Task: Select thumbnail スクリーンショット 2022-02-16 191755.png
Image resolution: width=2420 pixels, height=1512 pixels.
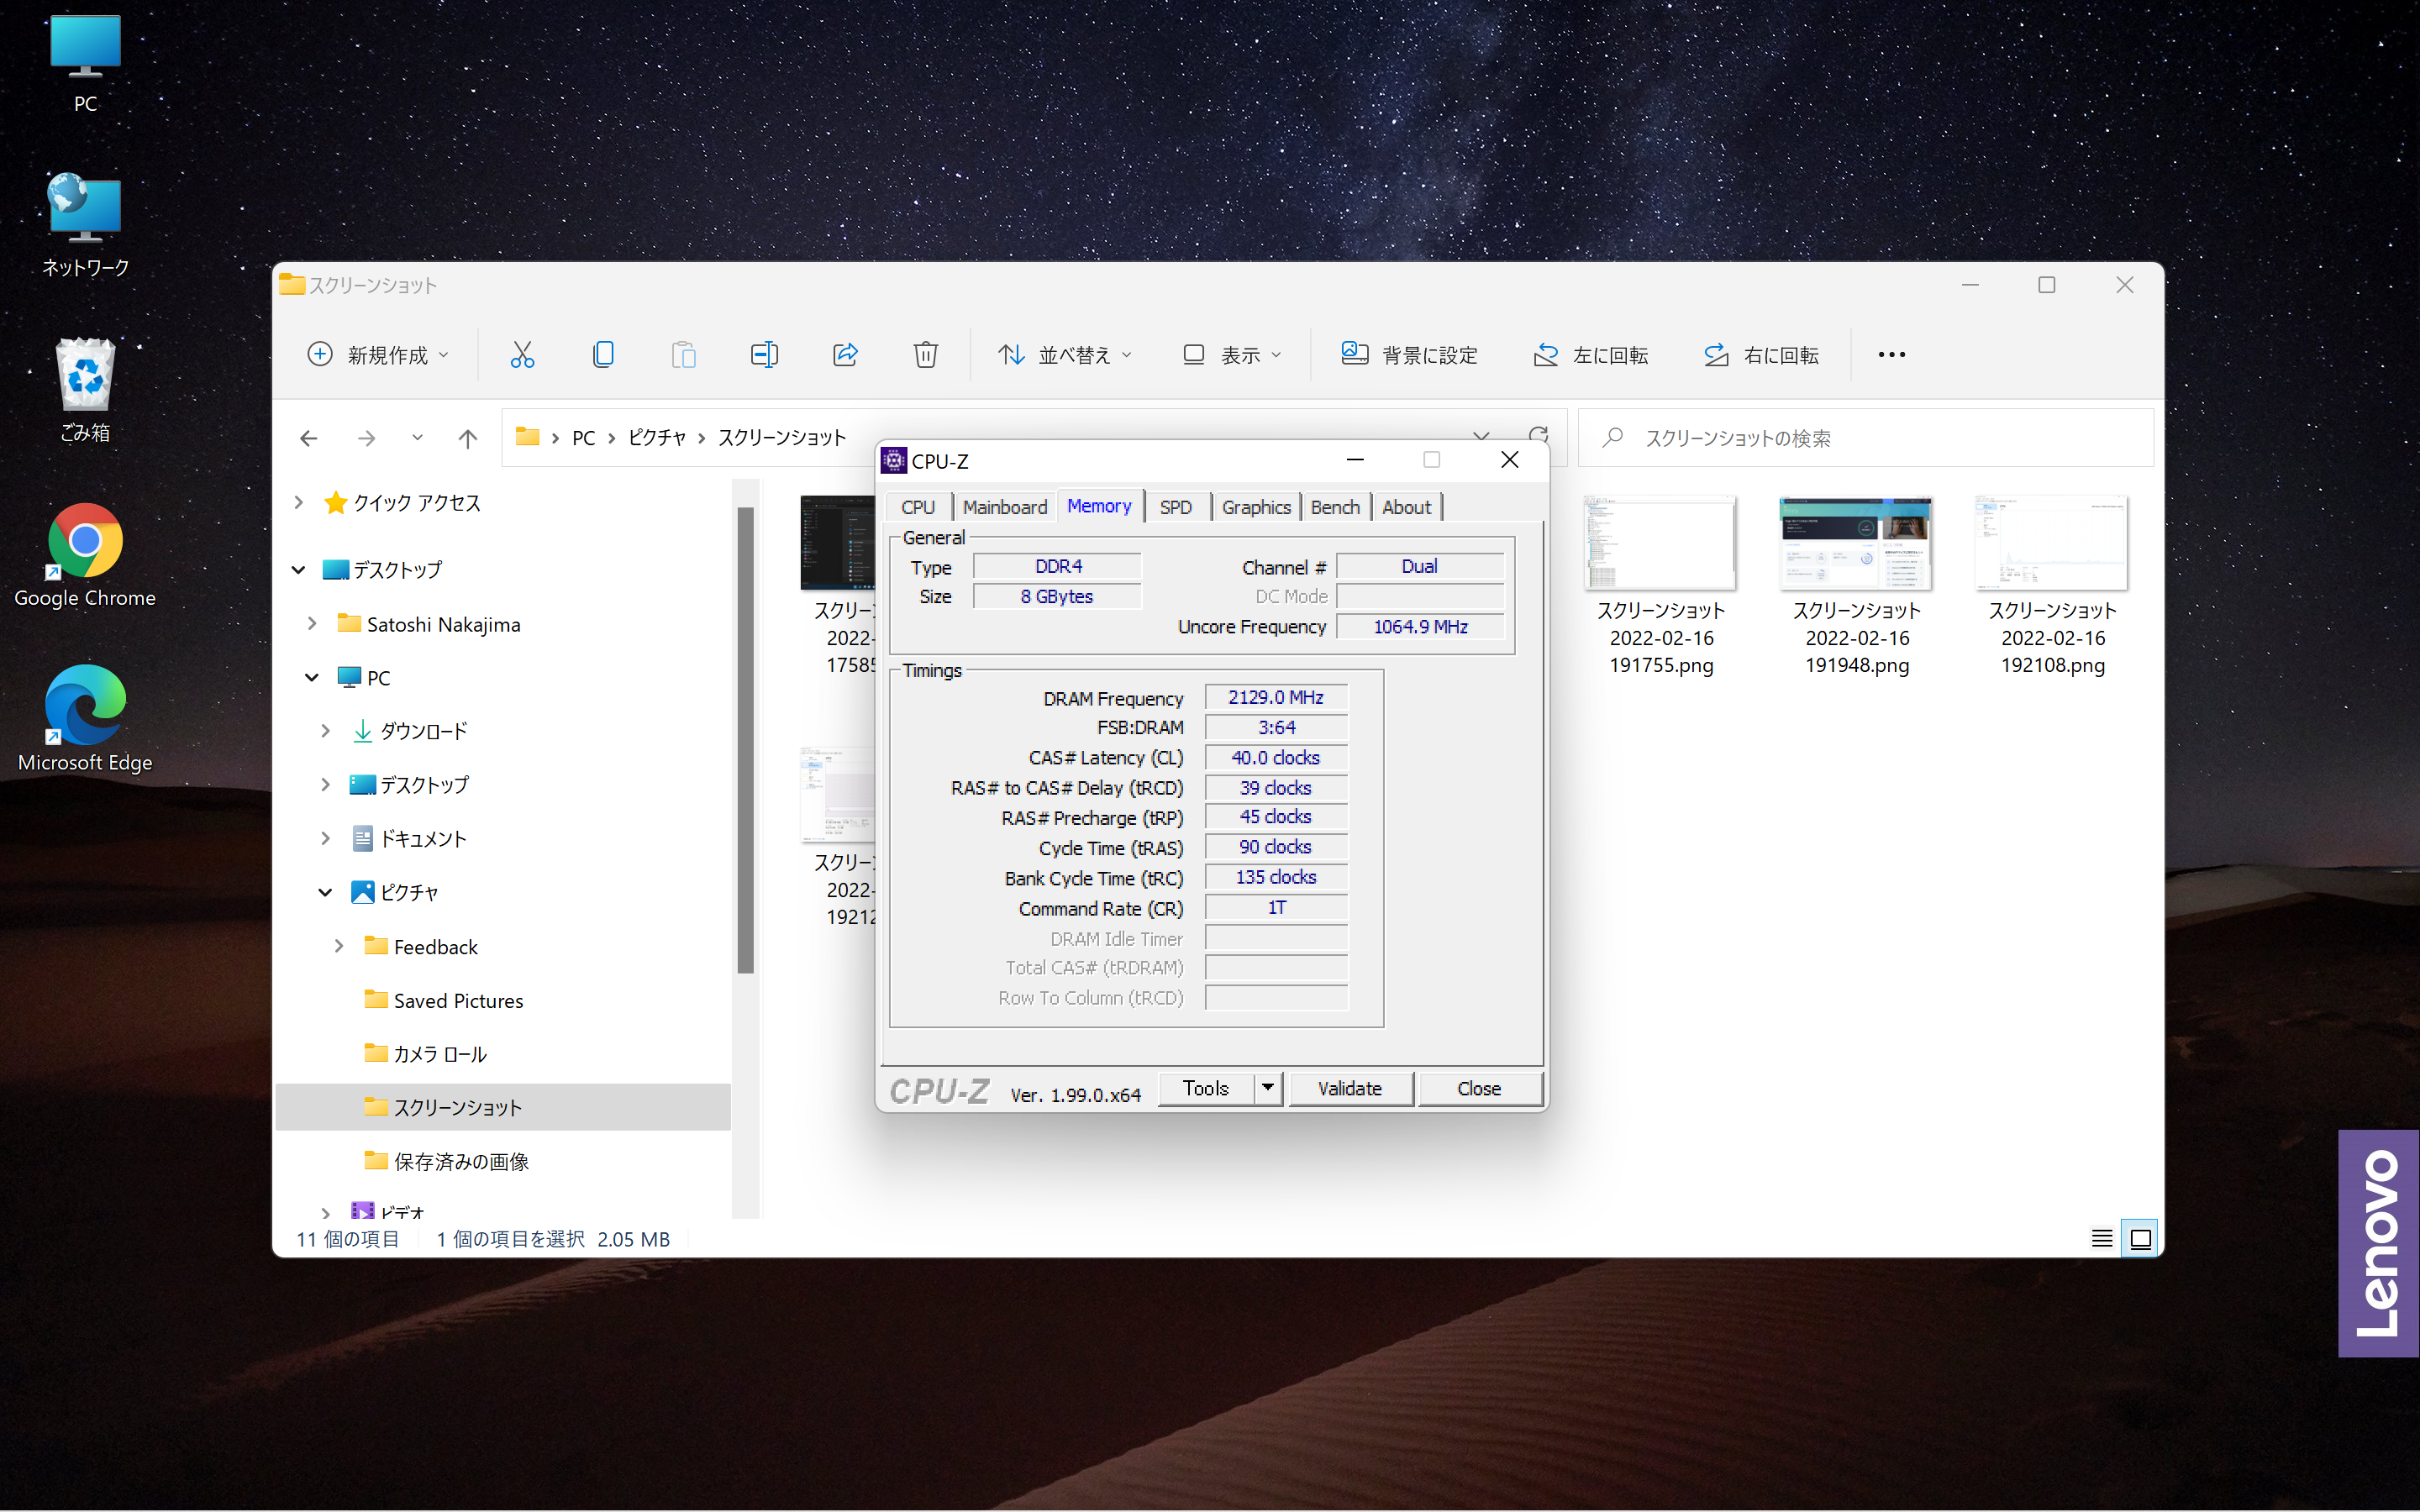Action: 1660,586
